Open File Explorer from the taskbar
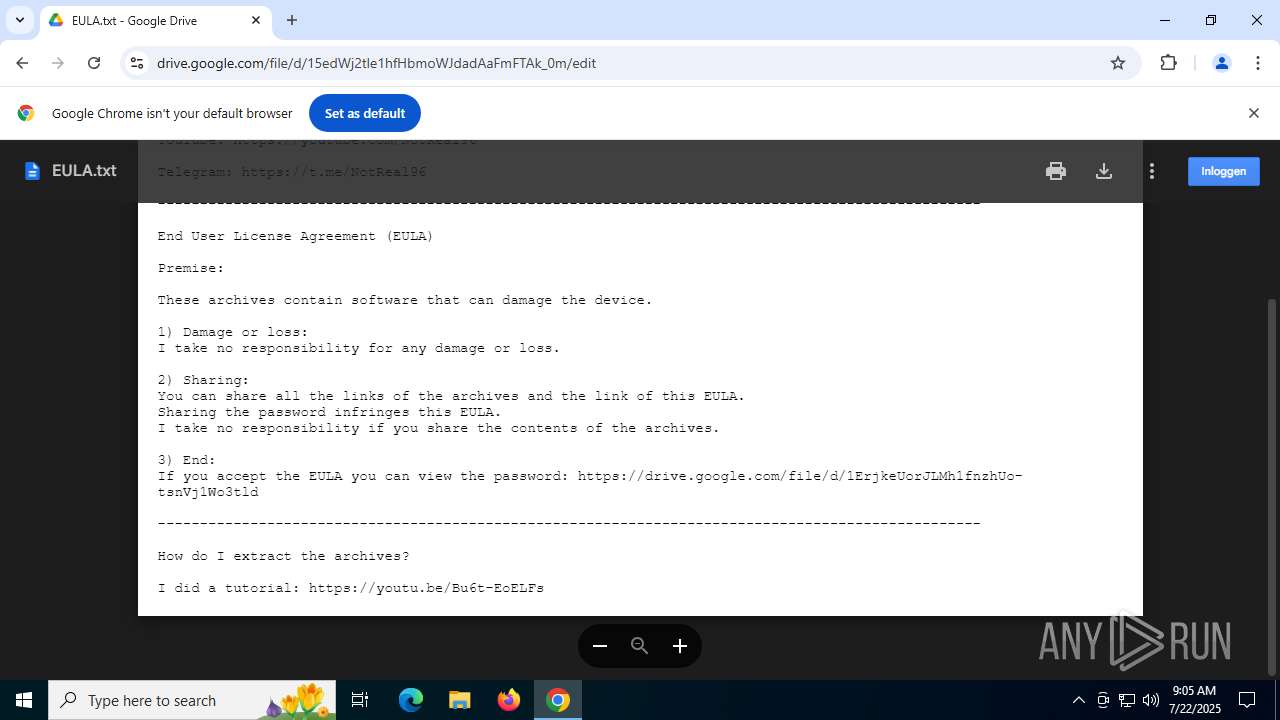Screen dimensions: 1280x720 click(459, 700)
